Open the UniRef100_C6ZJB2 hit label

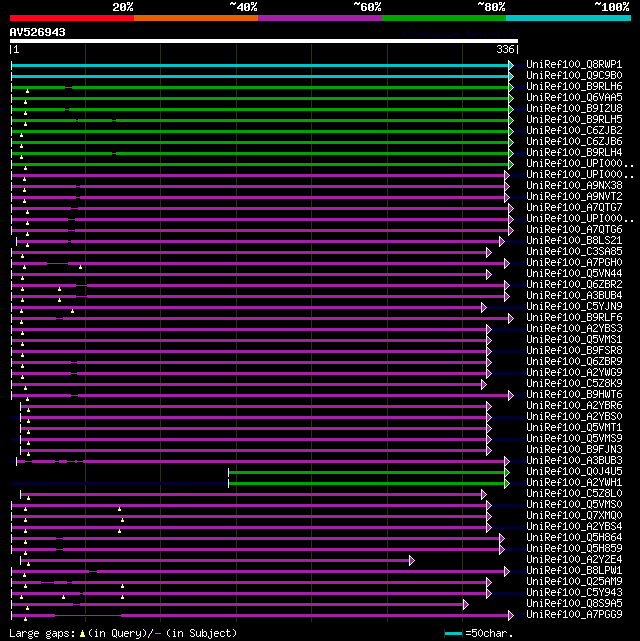pyautogui.click(x=574, y=130)
